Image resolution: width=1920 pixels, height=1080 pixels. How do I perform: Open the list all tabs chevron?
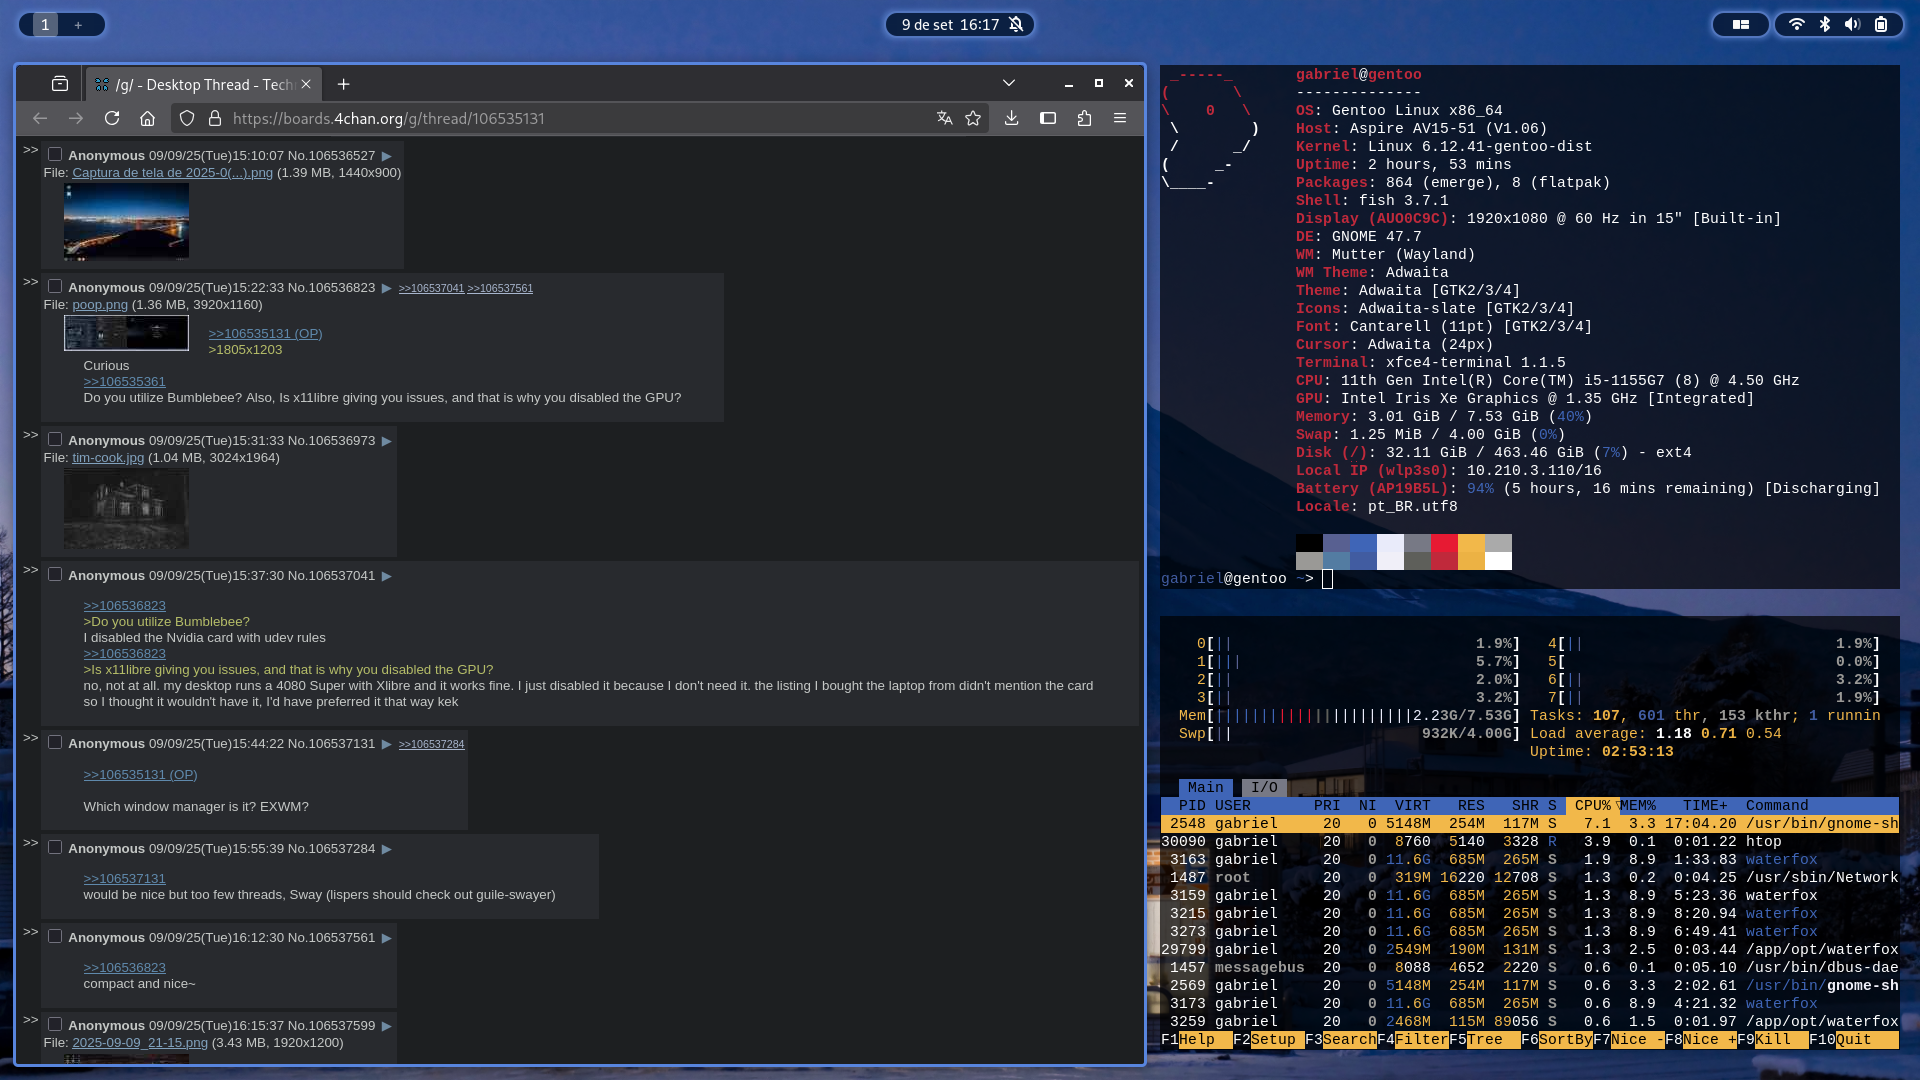[1008, 83]
